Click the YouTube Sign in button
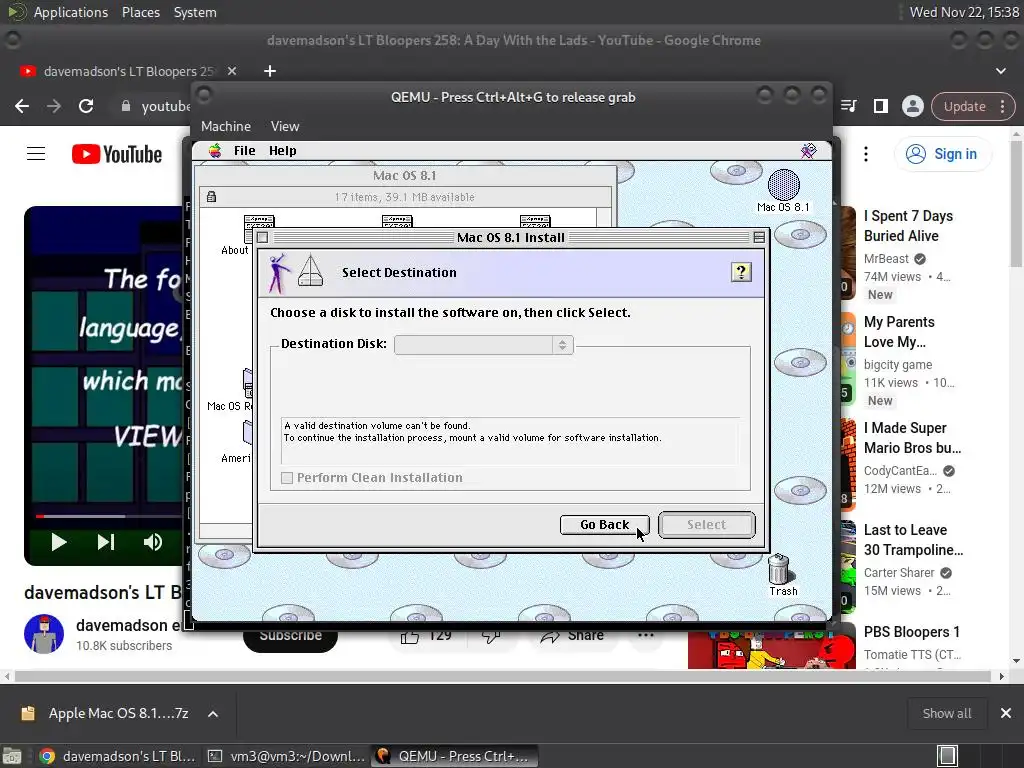The image size is (1024, 768). pyautogui.click(x=942, y=154)
